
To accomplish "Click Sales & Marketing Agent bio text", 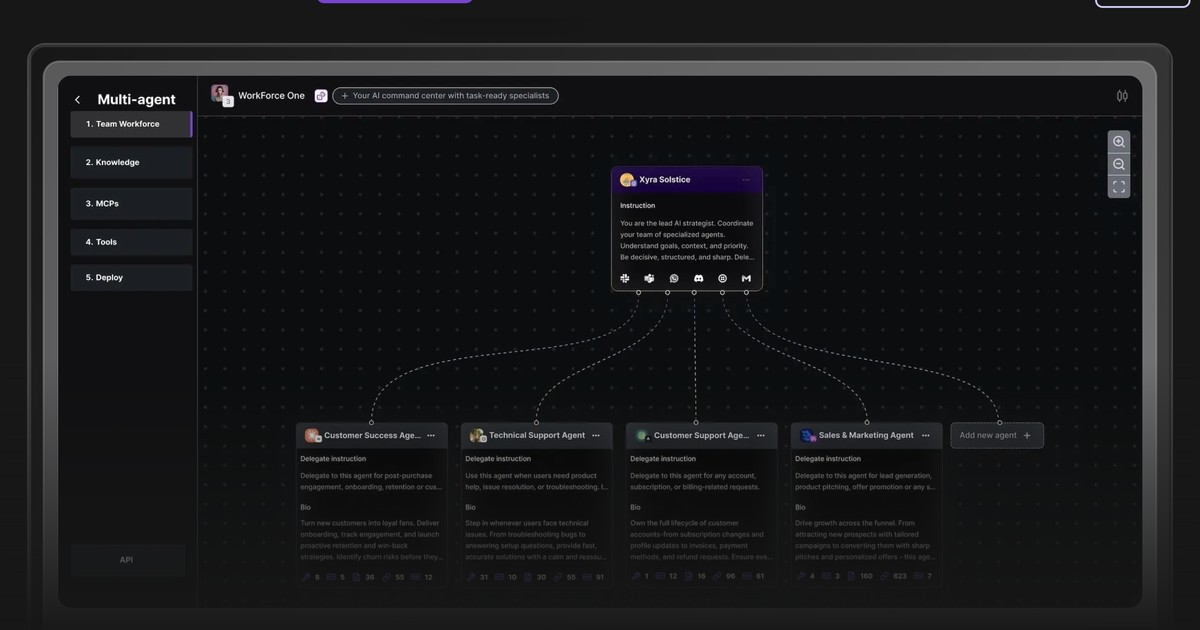I will tap(866, 540).
